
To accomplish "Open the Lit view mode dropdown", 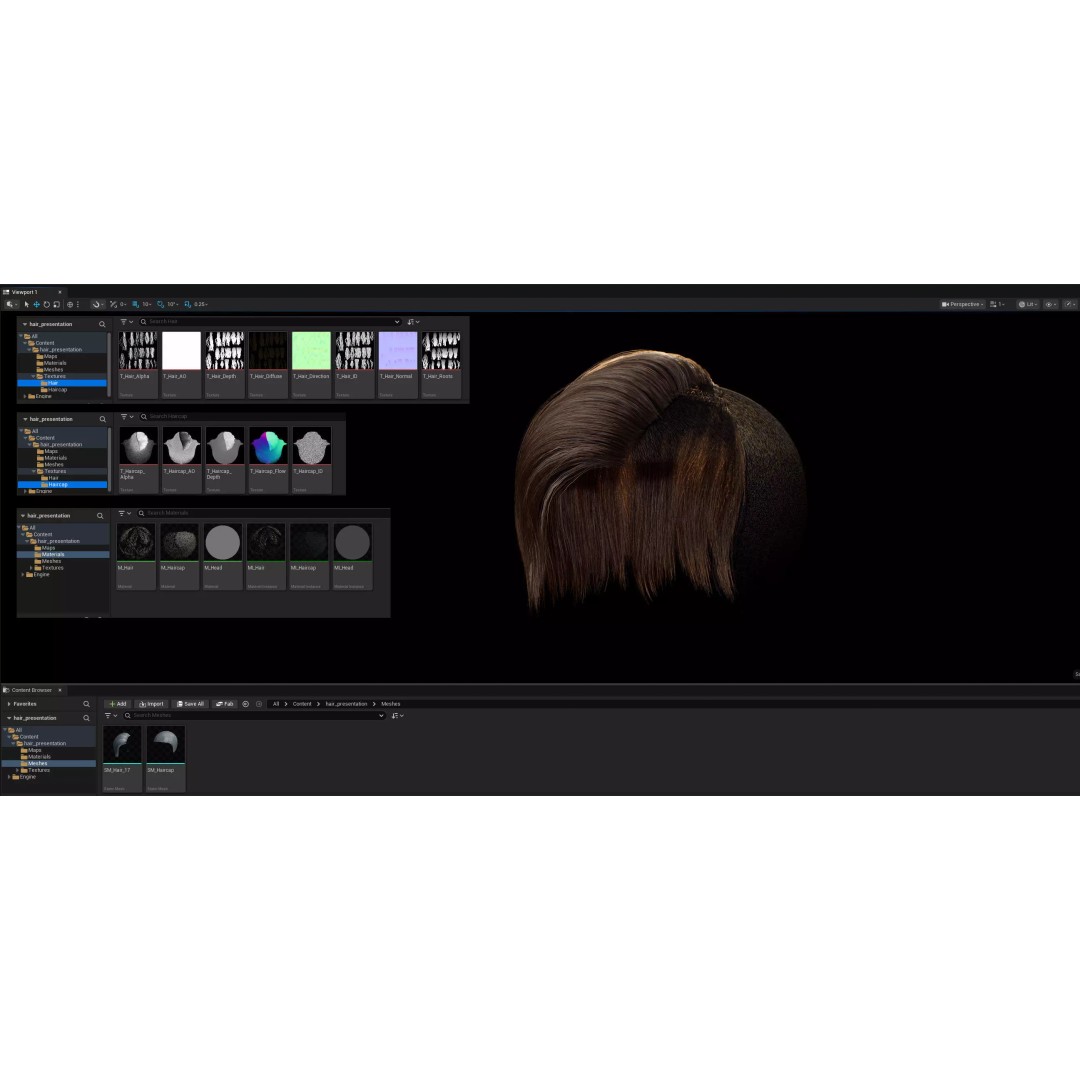I will click(1028, 304).
